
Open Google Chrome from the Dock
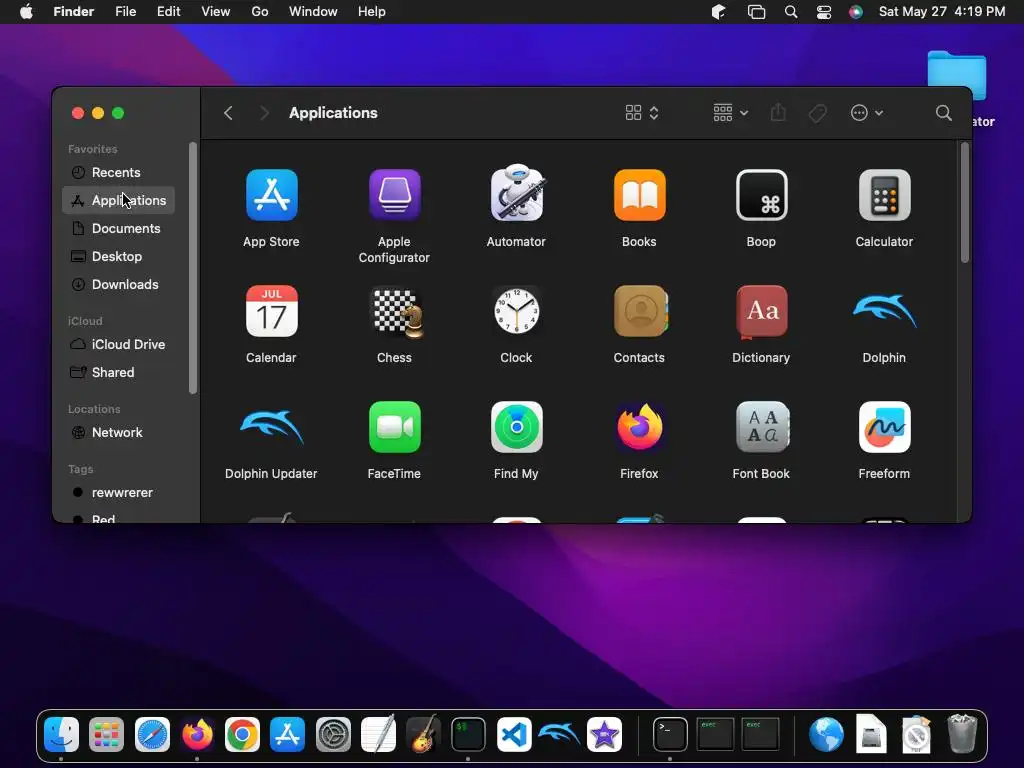pyautogui.click(x=242, y=735)
